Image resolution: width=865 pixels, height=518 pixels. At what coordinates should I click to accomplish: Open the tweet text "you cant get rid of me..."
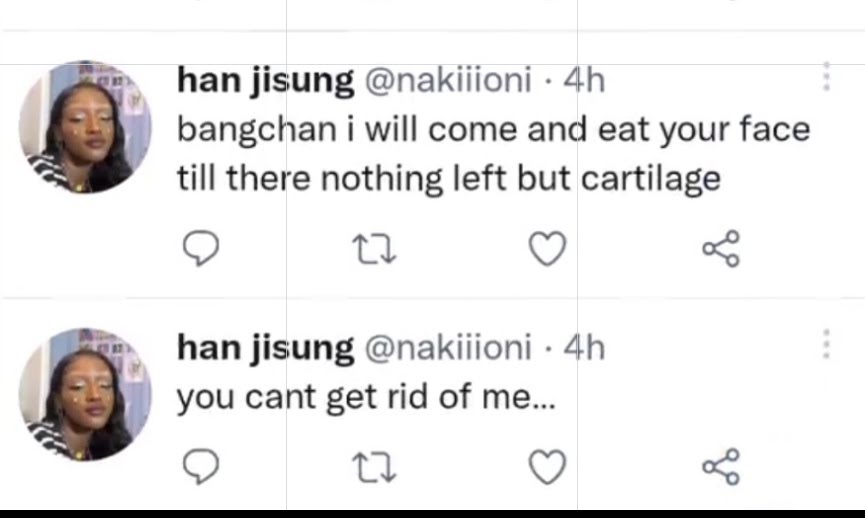point(365,398)
